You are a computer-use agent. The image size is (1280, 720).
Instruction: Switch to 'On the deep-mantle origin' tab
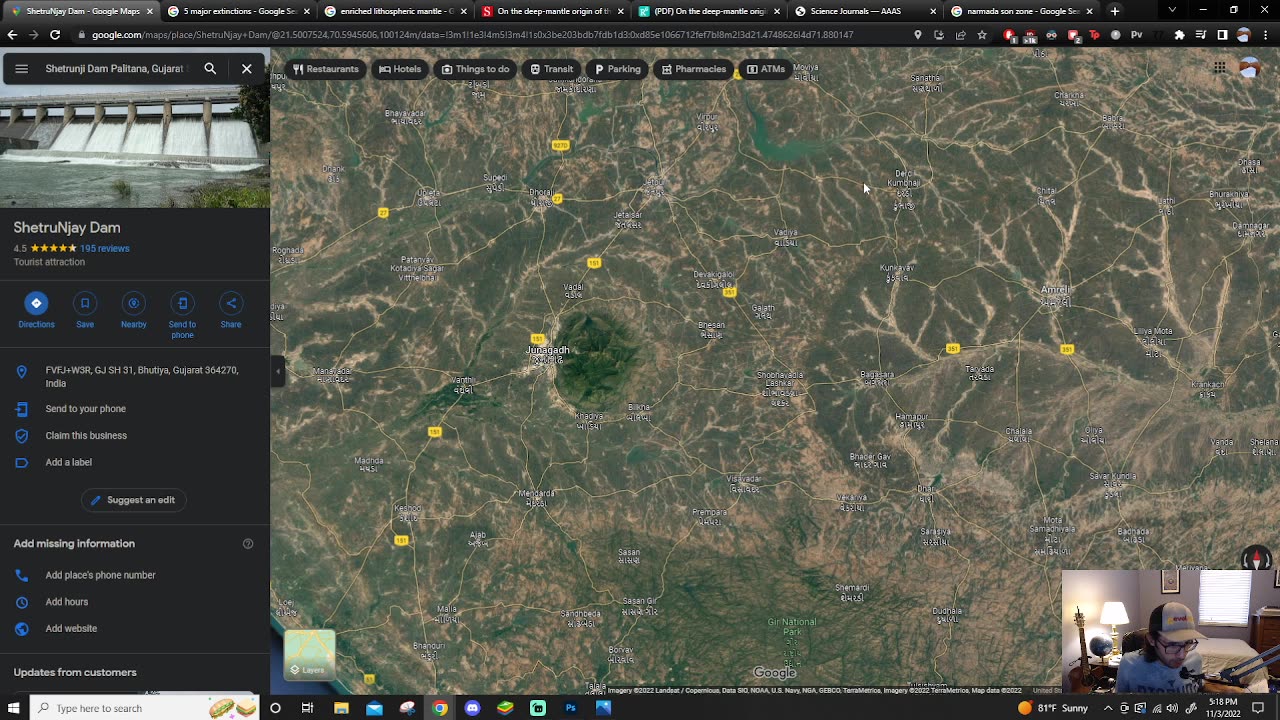552,11
